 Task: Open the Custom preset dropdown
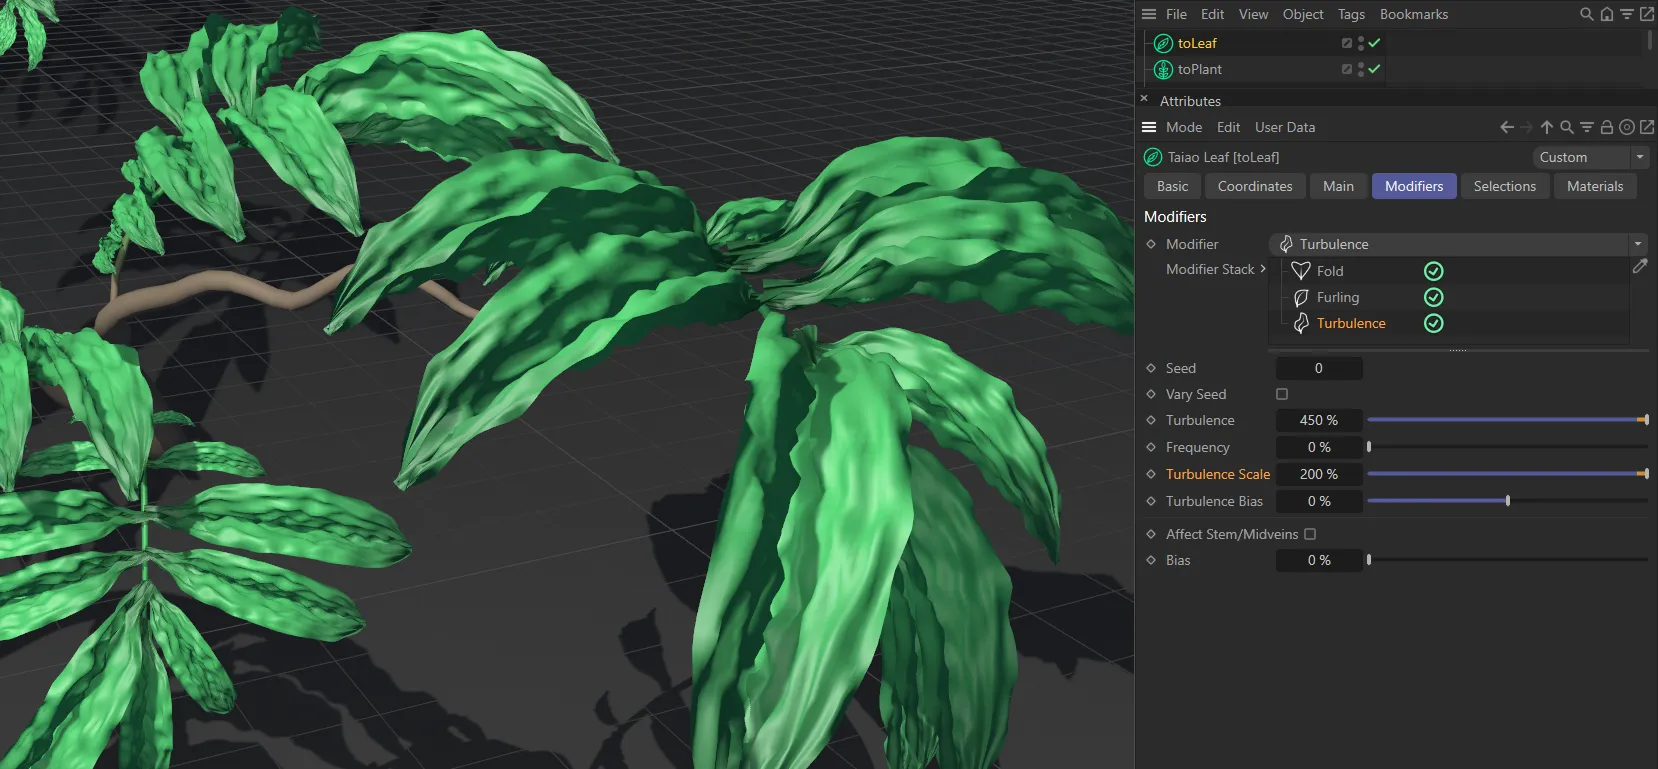pyautogui.click(x=1590, y=157)
